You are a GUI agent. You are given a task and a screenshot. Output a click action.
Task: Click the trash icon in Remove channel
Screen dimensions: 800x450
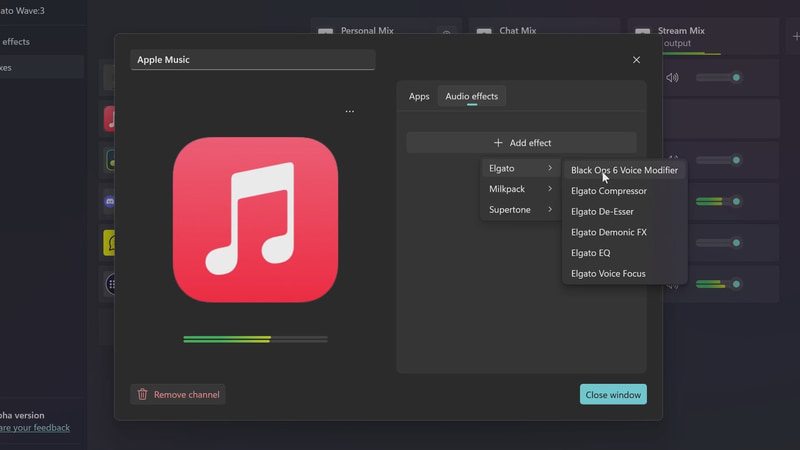(142, 394)
